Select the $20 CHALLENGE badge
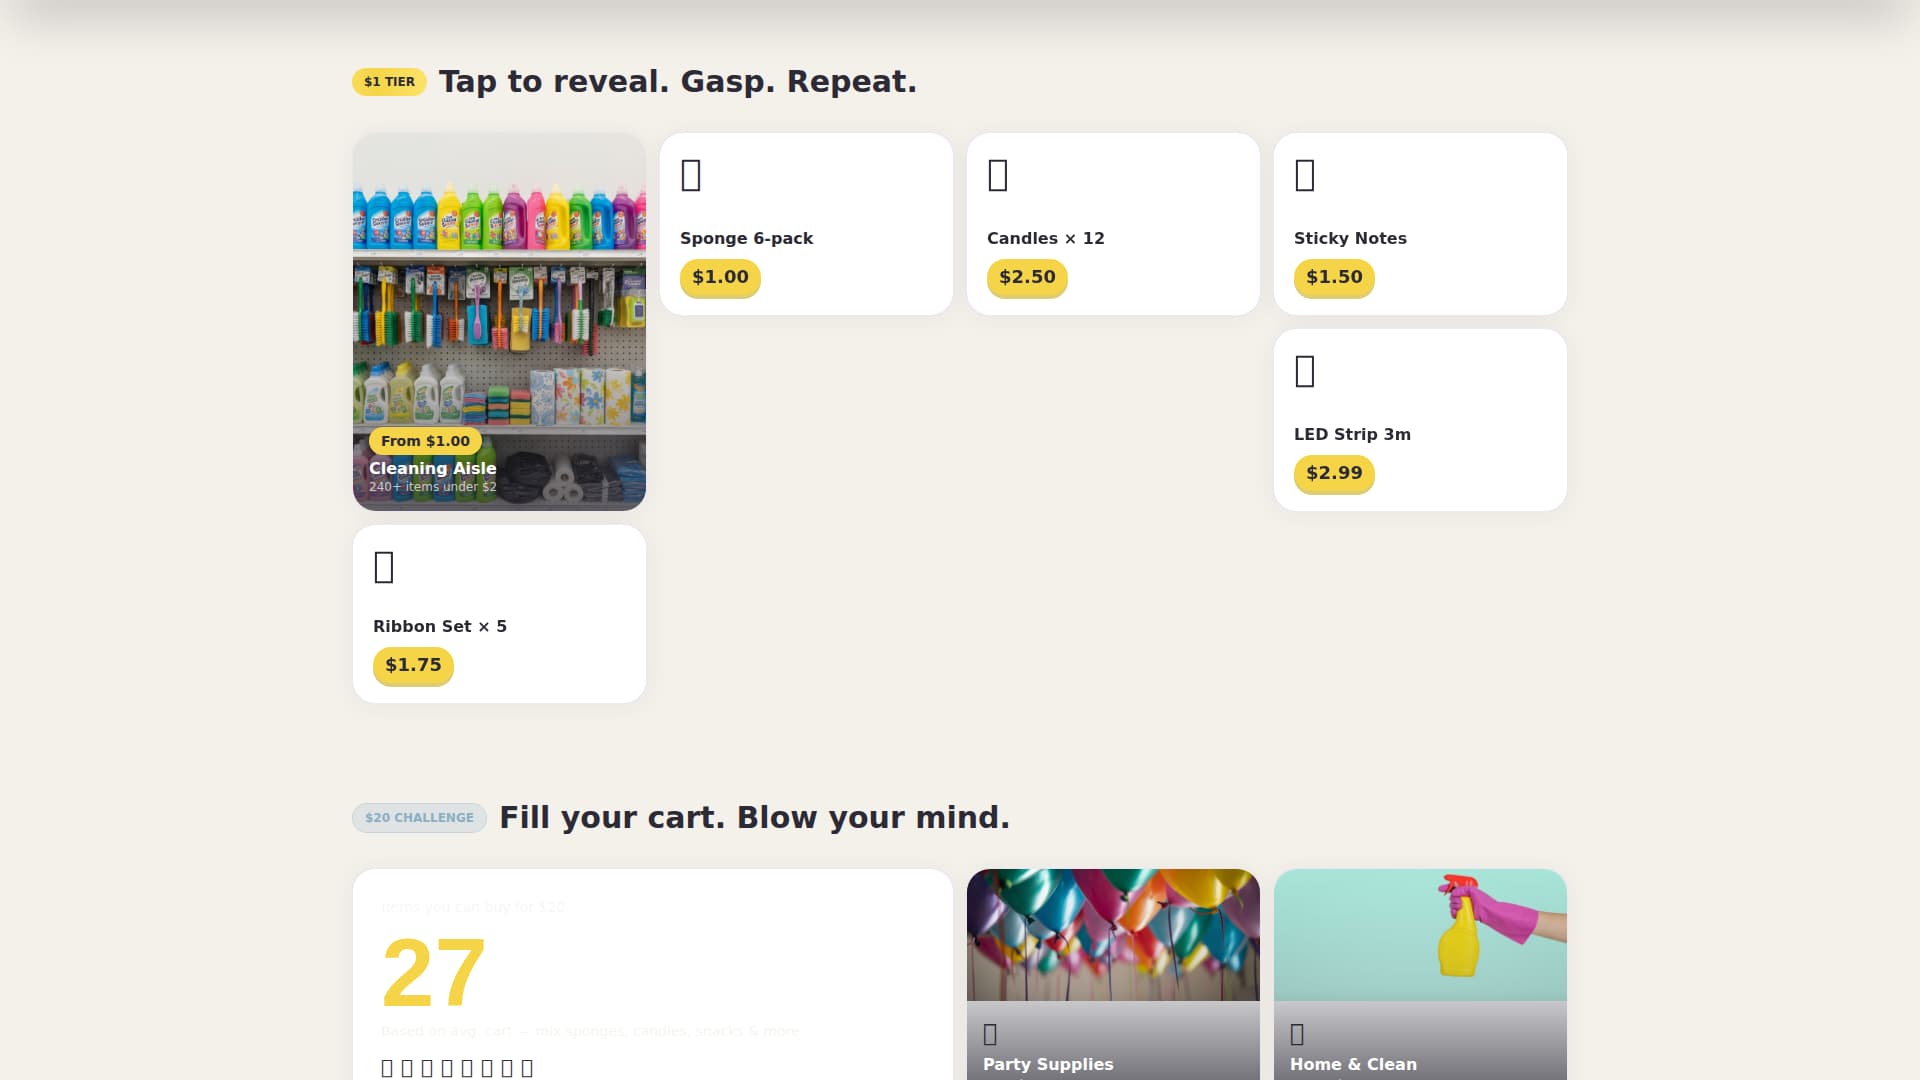 coord(419,818)
